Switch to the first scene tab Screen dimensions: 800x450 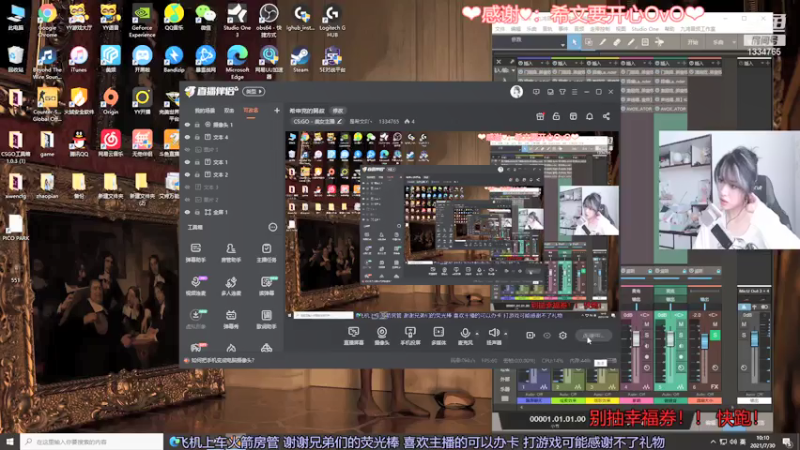click(205, 110)
